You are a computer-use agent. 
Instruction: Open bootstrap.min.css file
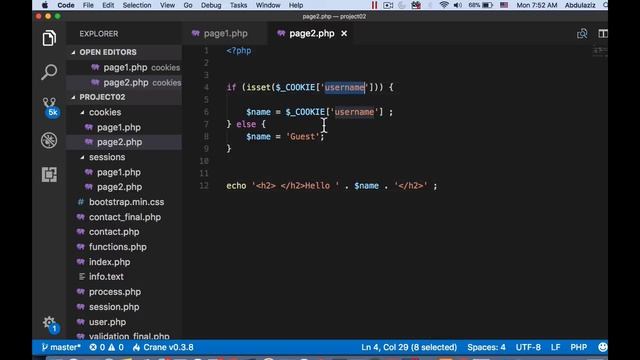(124, 202)
